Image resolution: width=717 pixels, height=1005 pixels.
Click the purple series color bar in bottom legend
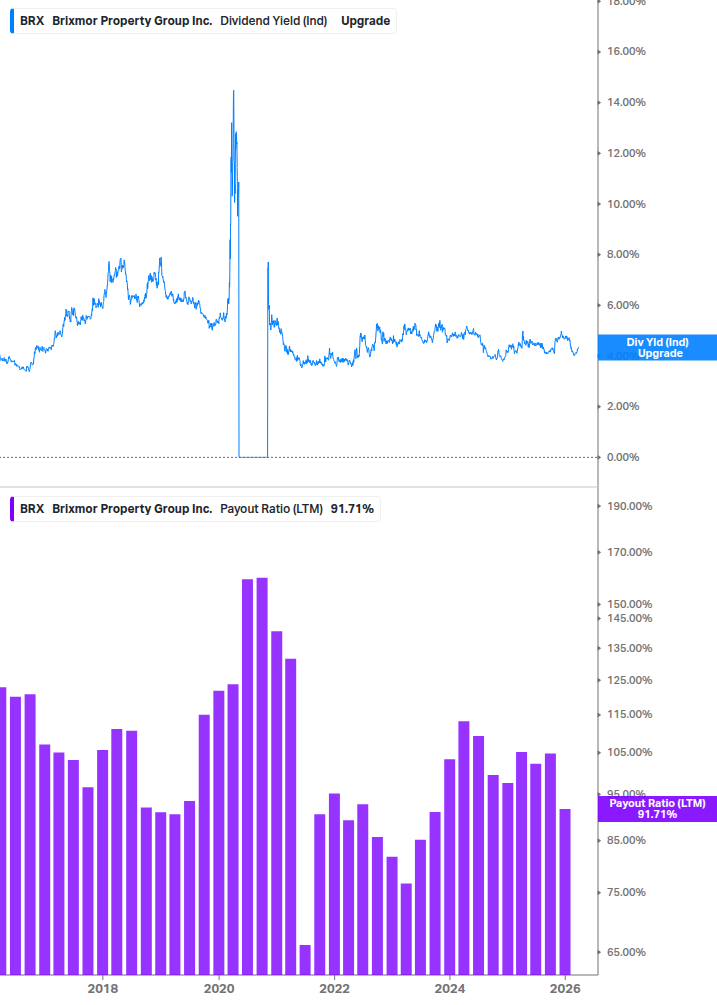[x=12, y=508]
